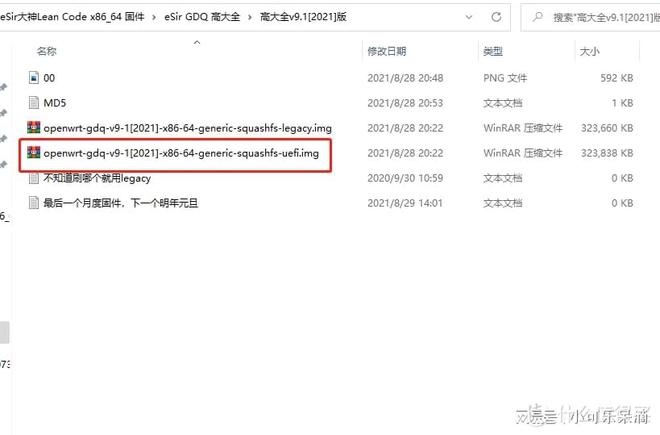Click WinRAR icon of squashfs-legacy.img file
This screenshot has width=660, height=435.
pos(34,127)
